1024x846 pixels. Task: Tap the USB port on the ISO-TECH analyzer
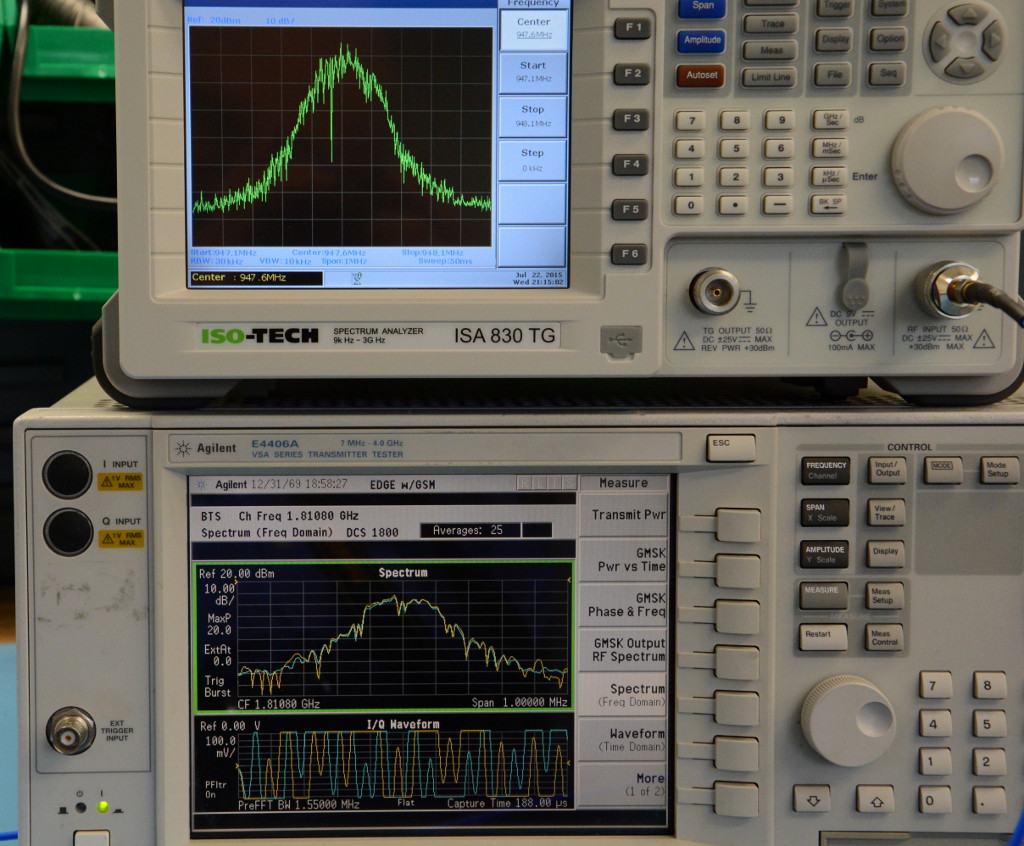620,342
